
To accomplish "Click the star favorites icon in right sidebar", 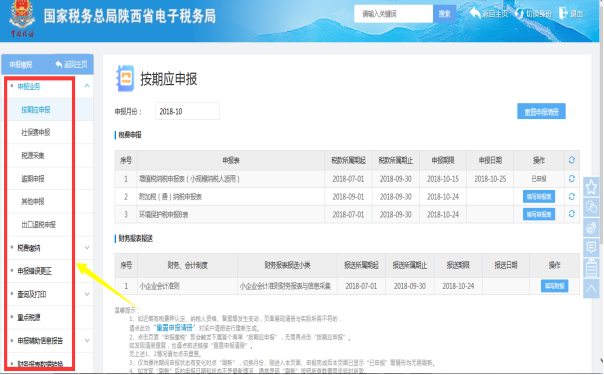I will tap(591, 188).
